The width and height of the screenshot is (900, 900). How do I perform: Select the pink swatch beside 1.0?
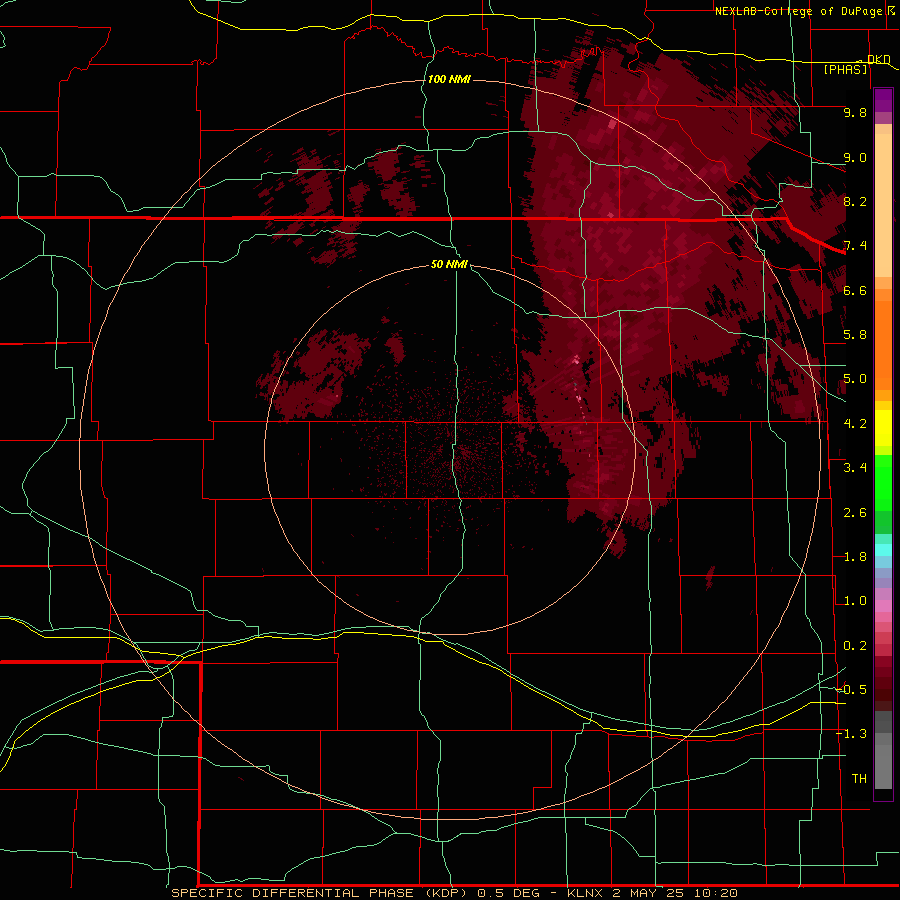coord(883,606)
